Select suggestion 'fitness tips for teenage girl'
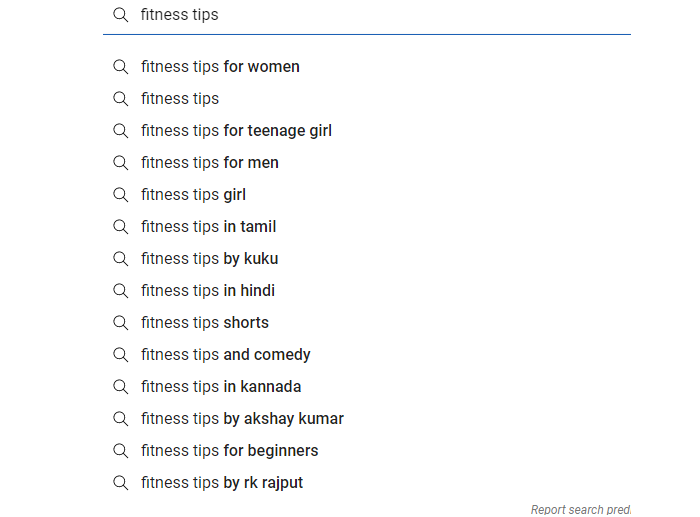 (236, 131)
